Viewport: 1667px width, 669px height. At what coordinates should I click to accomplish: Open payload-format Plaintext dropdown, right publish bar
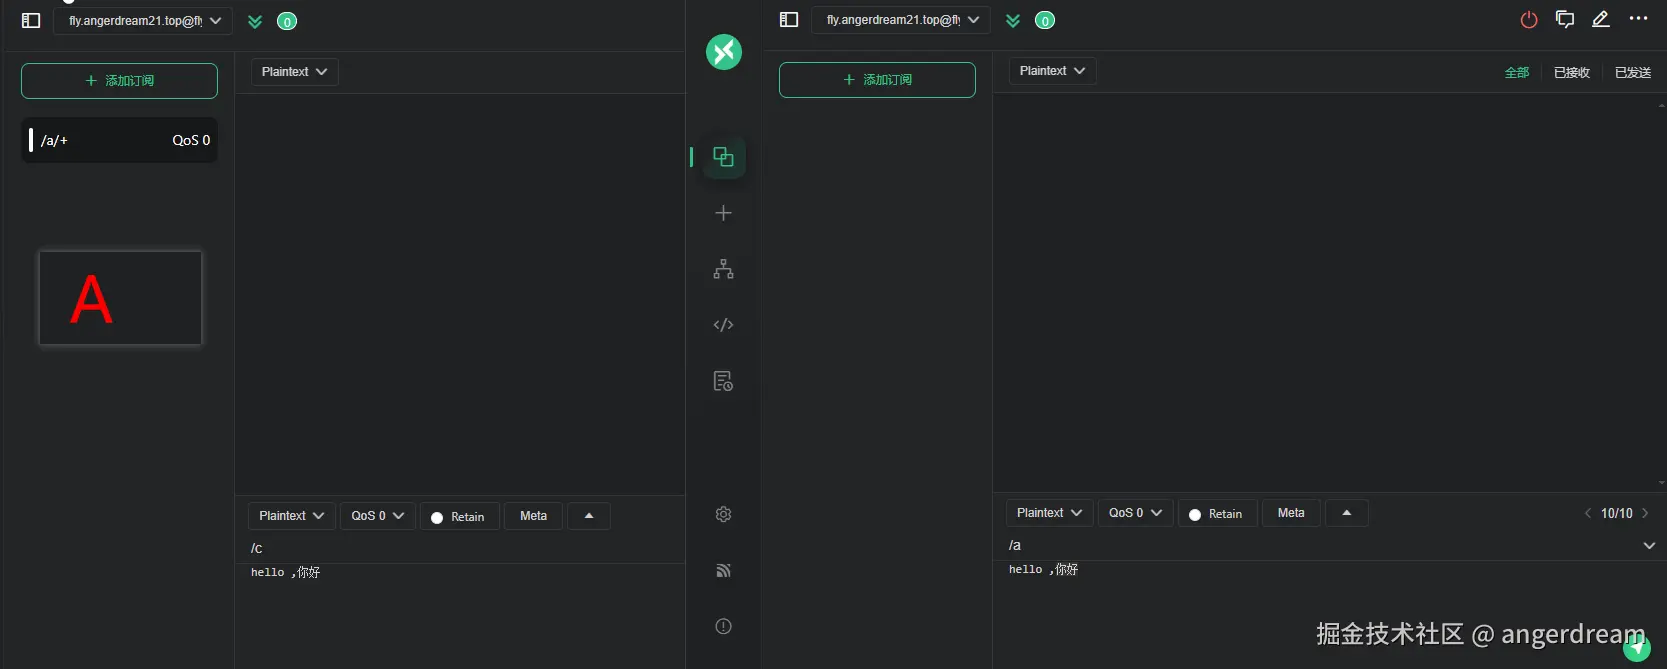(x=1050, y=513)
